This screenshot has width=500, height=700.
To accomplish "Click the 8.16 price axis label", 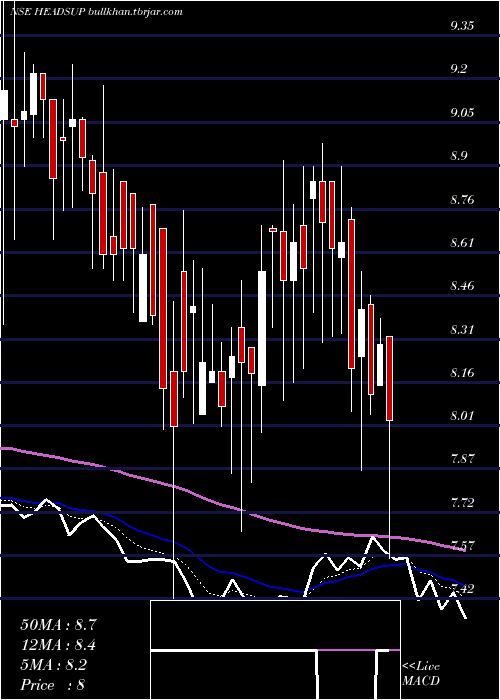I will click(462, 373).
